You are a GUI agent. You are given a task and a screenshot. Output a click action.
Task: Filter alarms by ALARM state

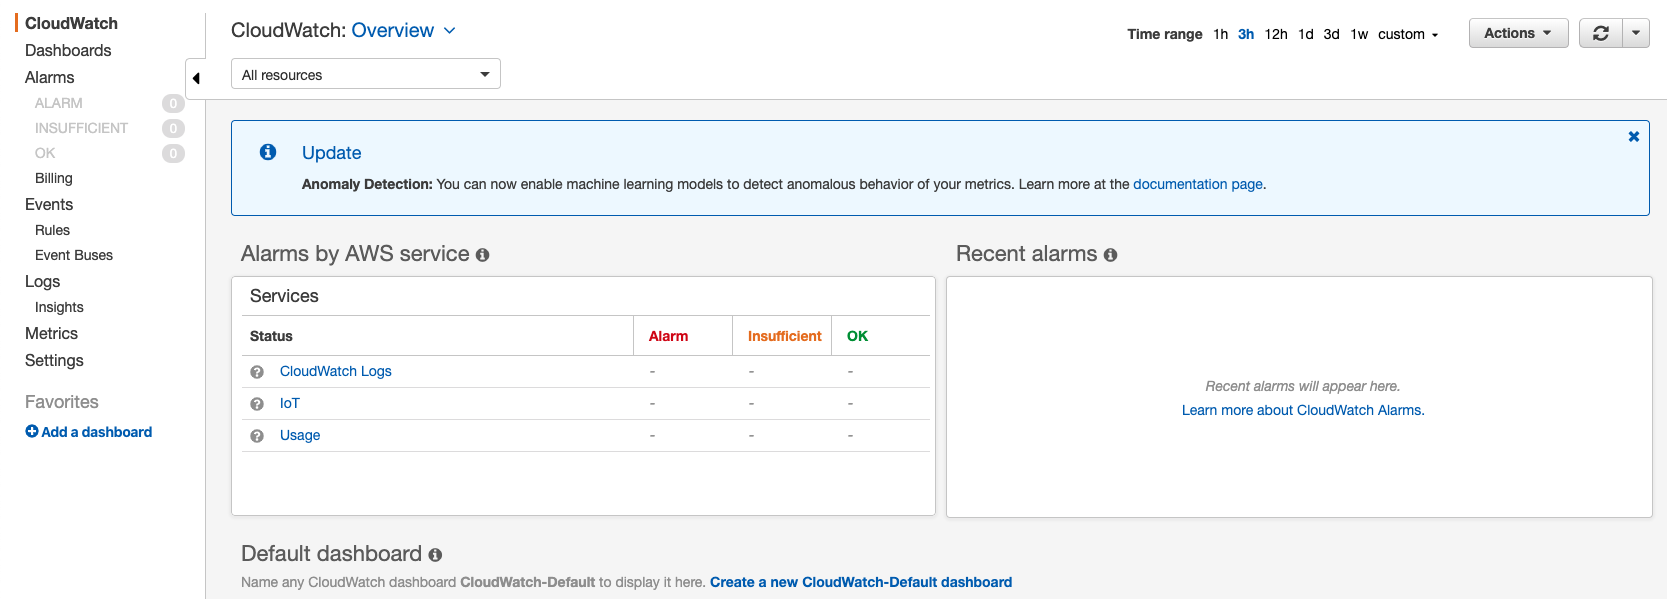coord(59,103)
